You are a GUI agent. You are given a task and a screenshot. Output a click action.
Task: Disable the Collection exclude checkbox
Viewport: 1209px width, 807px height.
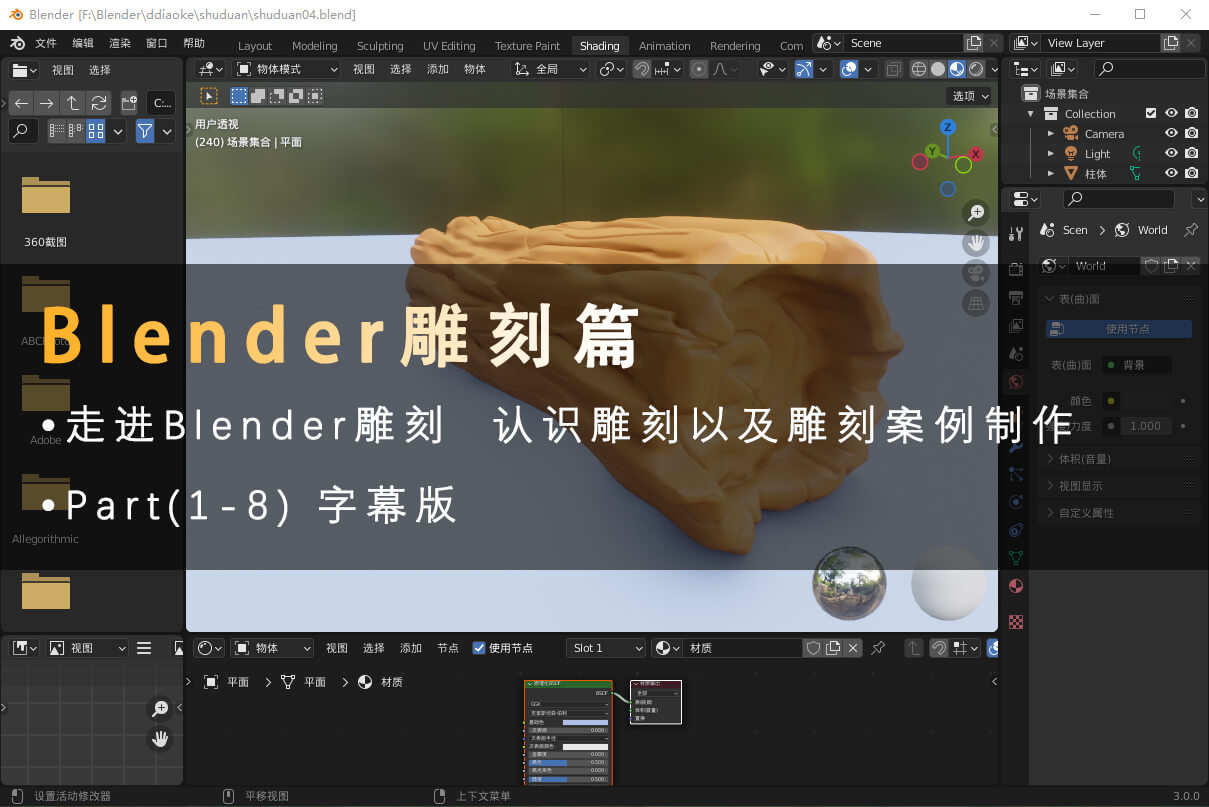click(1151, 114)
